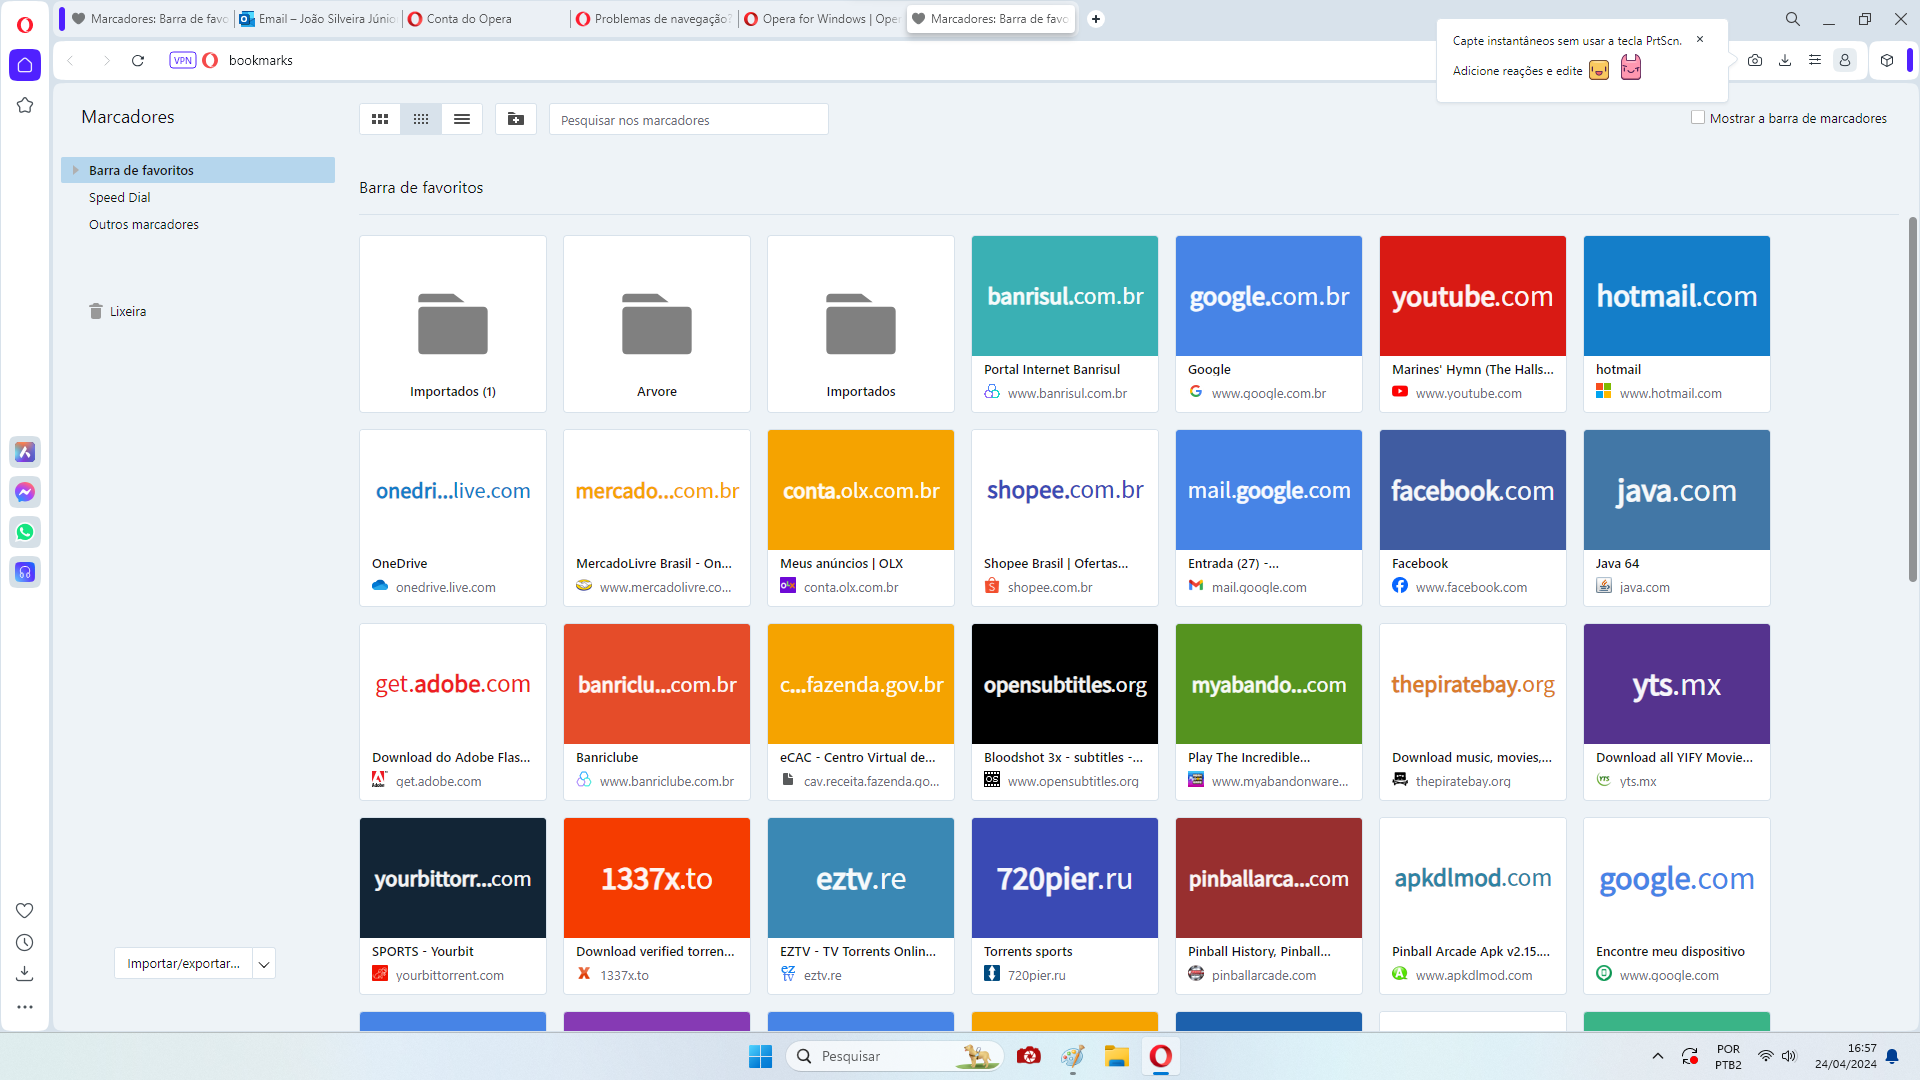Open File Explorer from the taskbar

tap(1116, 1056)
